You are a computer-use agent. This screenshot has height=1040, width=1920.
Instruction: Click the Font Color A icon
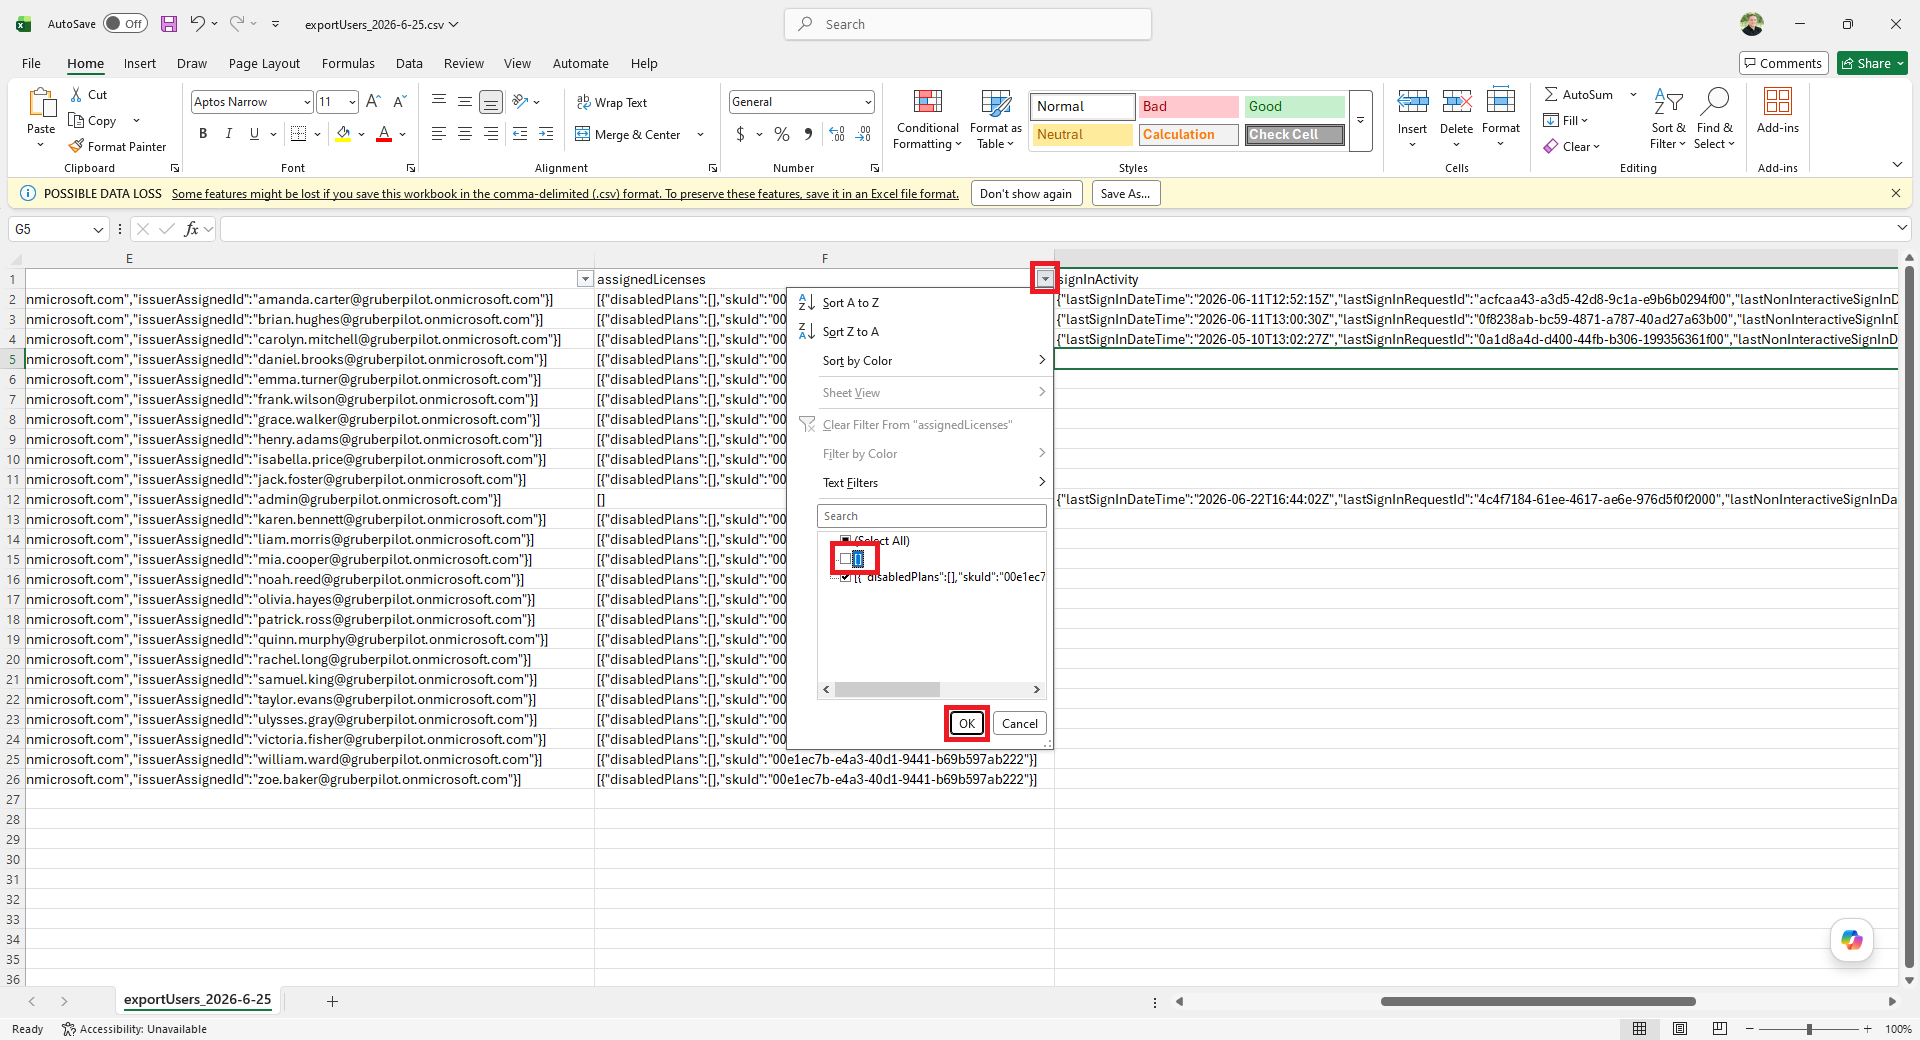[384, 134]
